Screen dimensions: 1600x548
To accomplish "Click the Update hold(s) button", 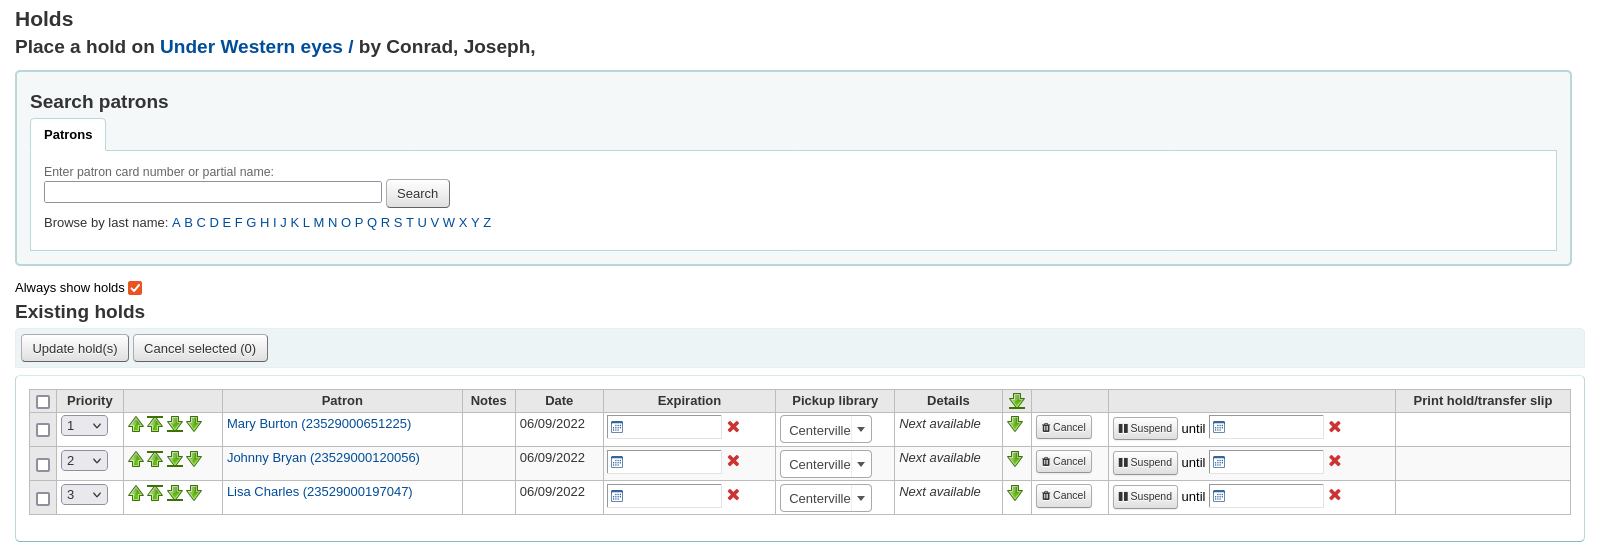I will click(75, 348).
